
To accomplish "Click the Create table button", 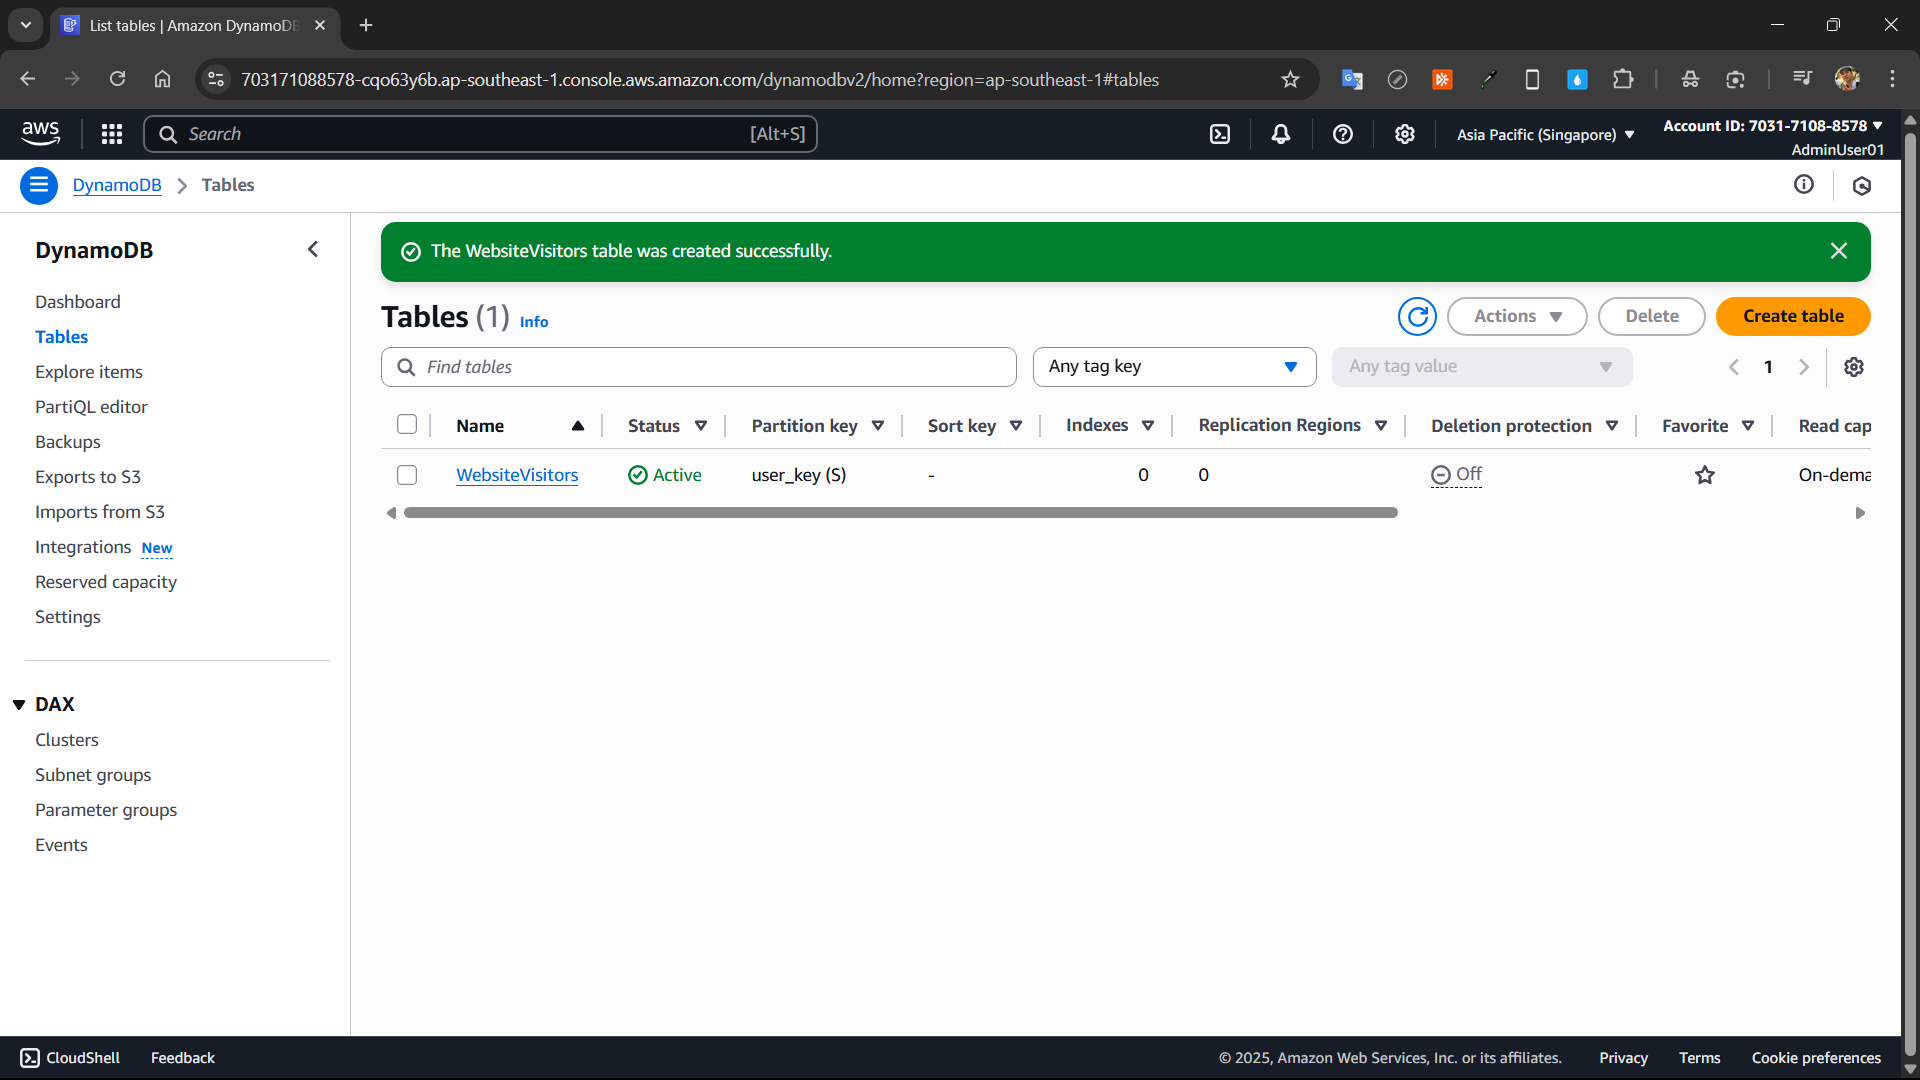I will [1793, 316].
